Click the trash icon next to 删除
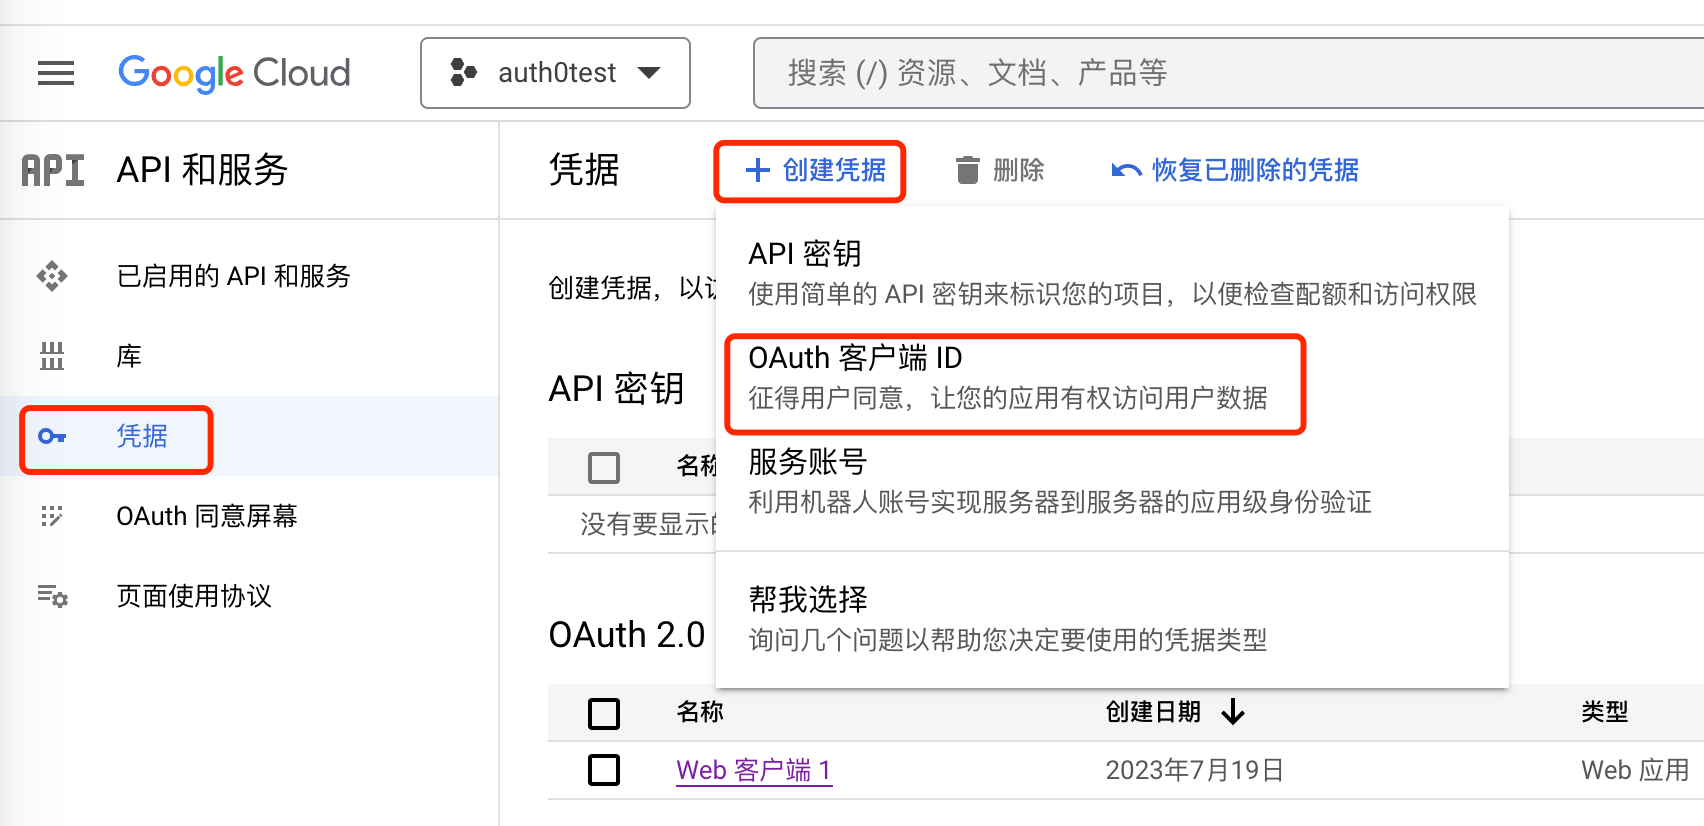1704x826 pixels. [x=967, y=170]
